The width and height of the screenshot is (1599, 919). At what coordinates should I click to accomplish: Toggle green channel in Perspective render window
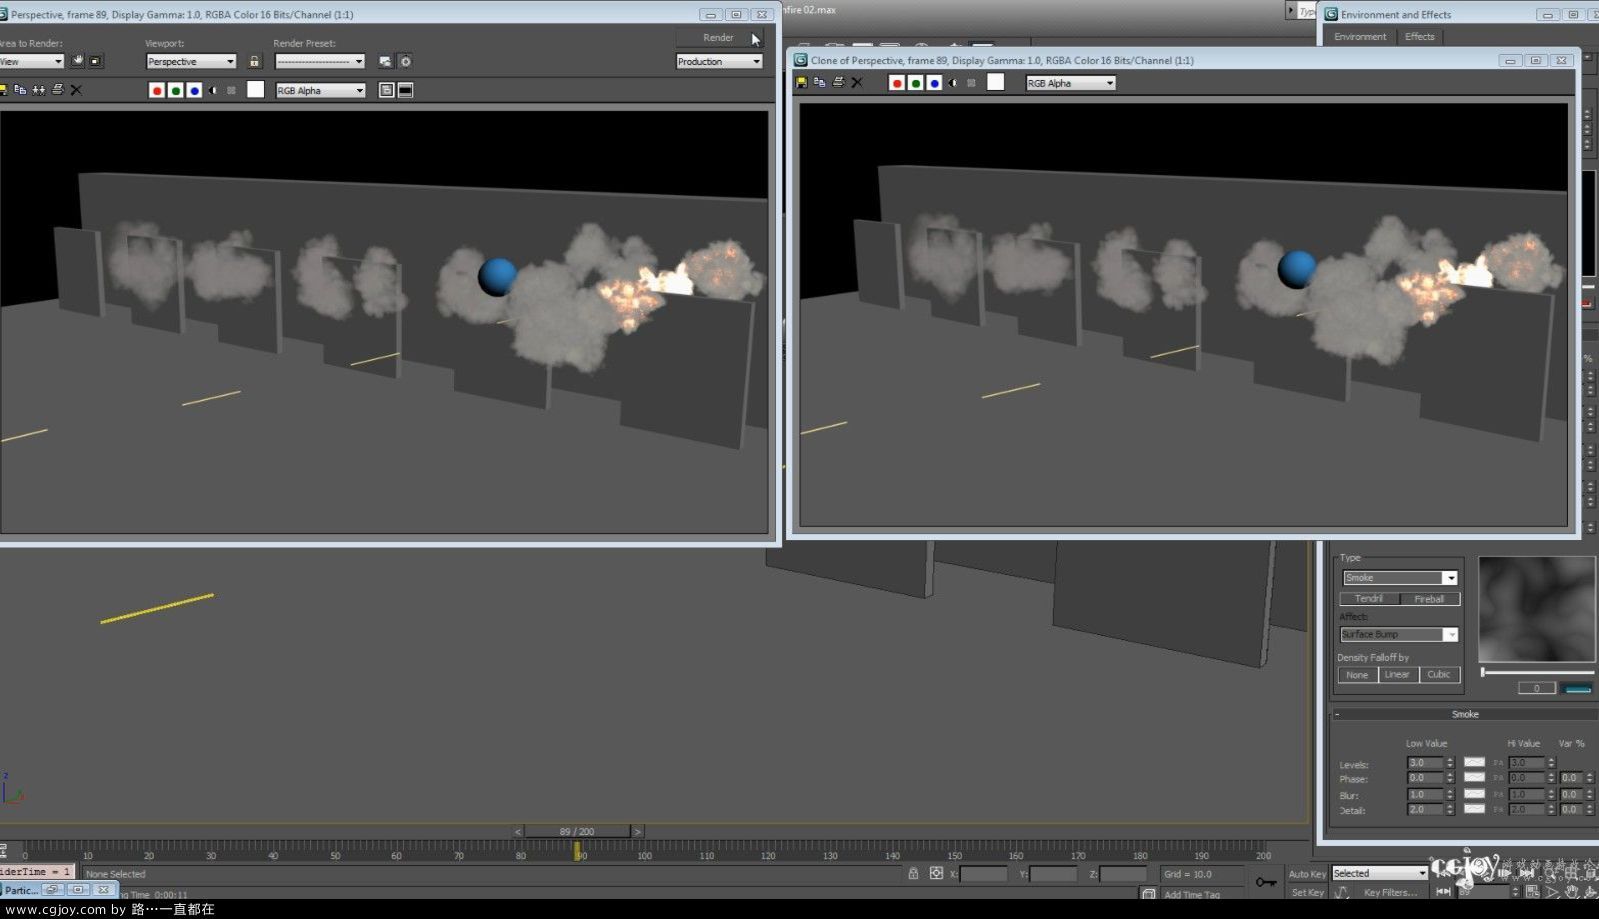pyautogui.click(x=176, y=91)
